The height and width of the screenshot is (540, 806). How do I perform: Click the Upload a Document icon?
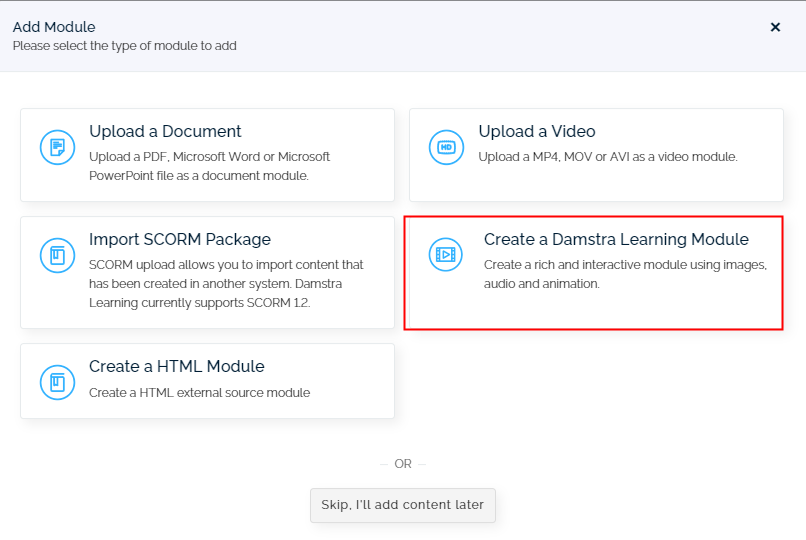(58, 147)
